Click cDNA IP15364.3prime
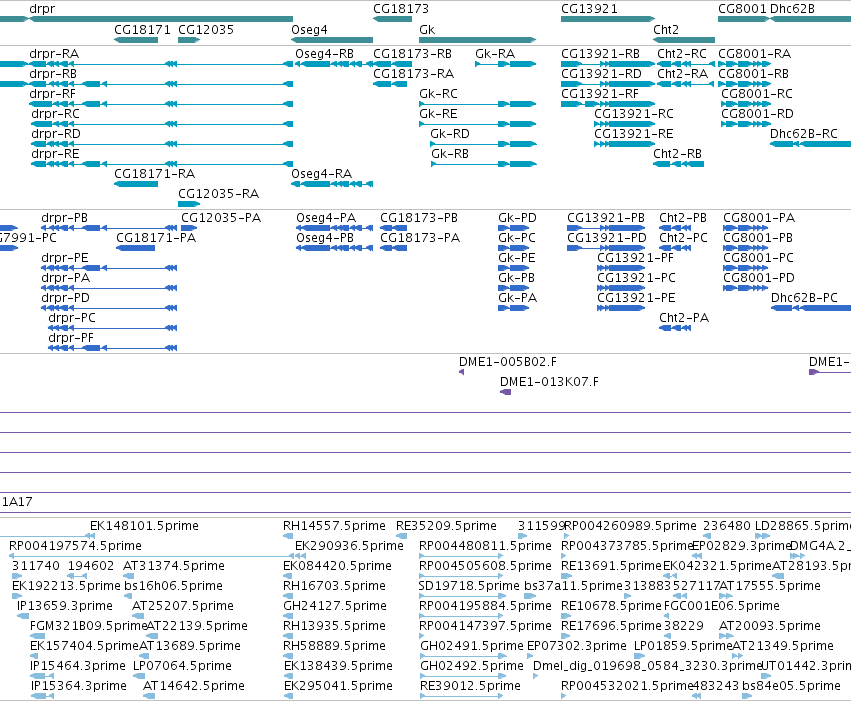This screenshot has height=701, width=851. (42, 696)
